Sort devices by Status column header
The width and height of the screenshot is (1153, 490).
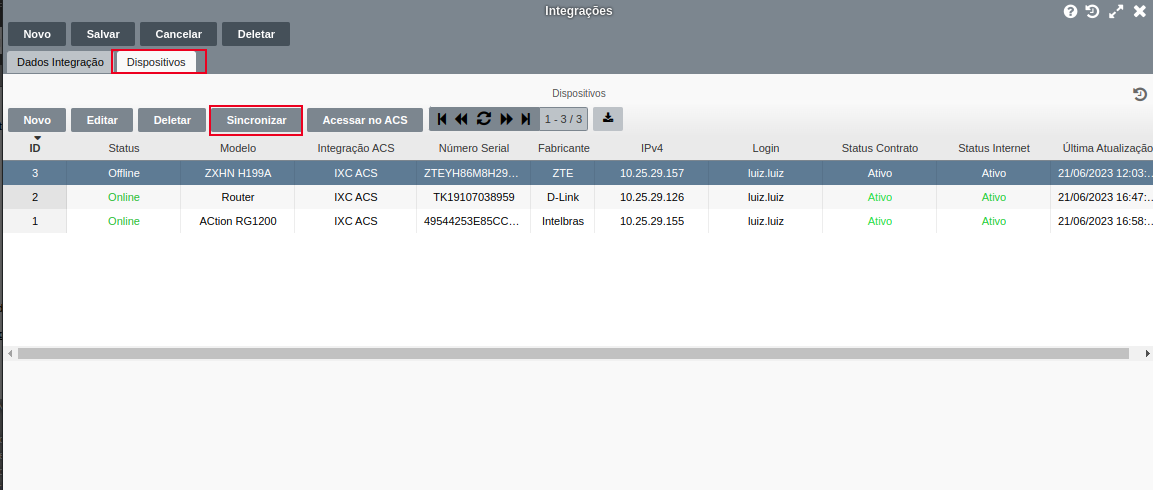click(124, 148)
